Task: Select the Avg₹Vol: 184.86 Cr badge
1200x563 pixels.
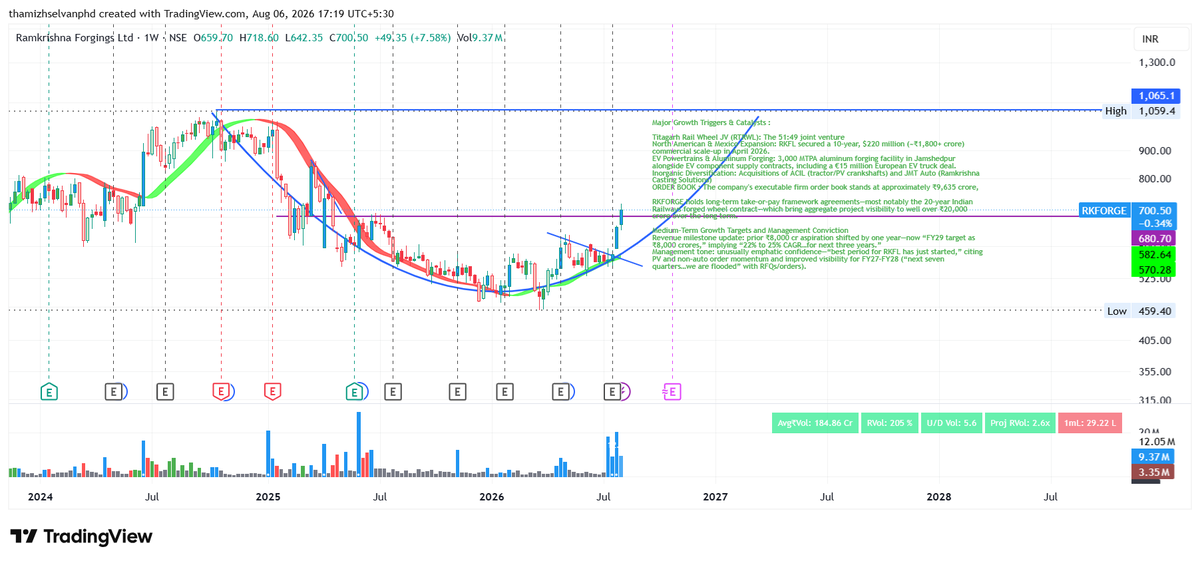Action: (814, 423)
